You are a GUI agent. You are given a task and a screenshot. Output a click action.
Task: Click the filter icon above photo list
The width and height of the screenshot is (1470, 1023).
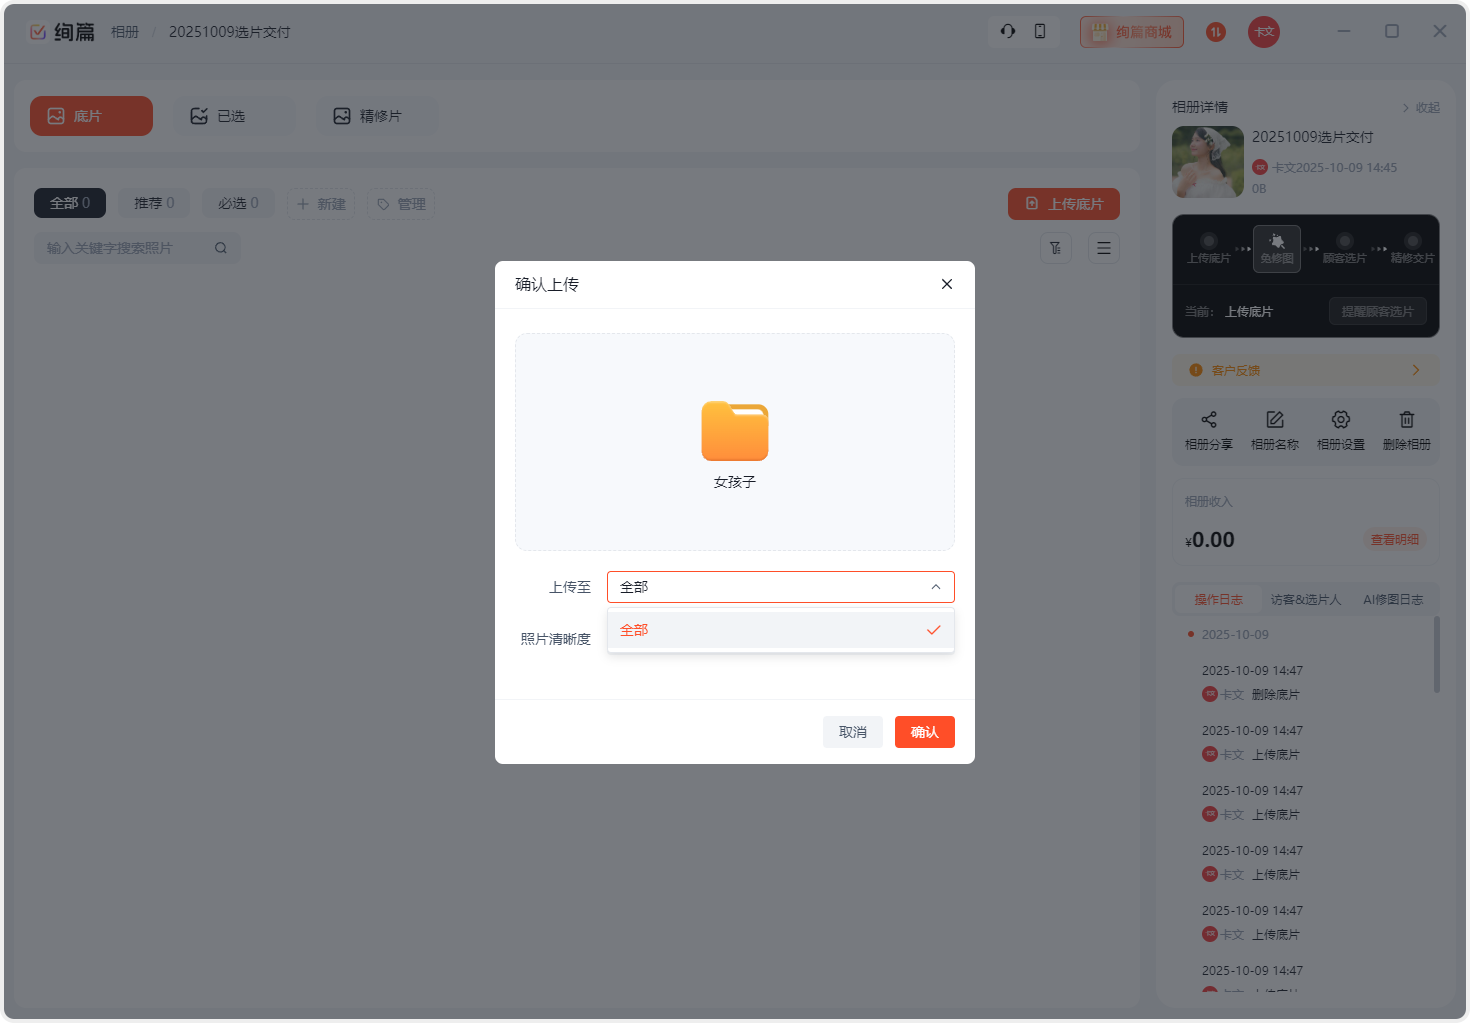[x=1056, y=248]
